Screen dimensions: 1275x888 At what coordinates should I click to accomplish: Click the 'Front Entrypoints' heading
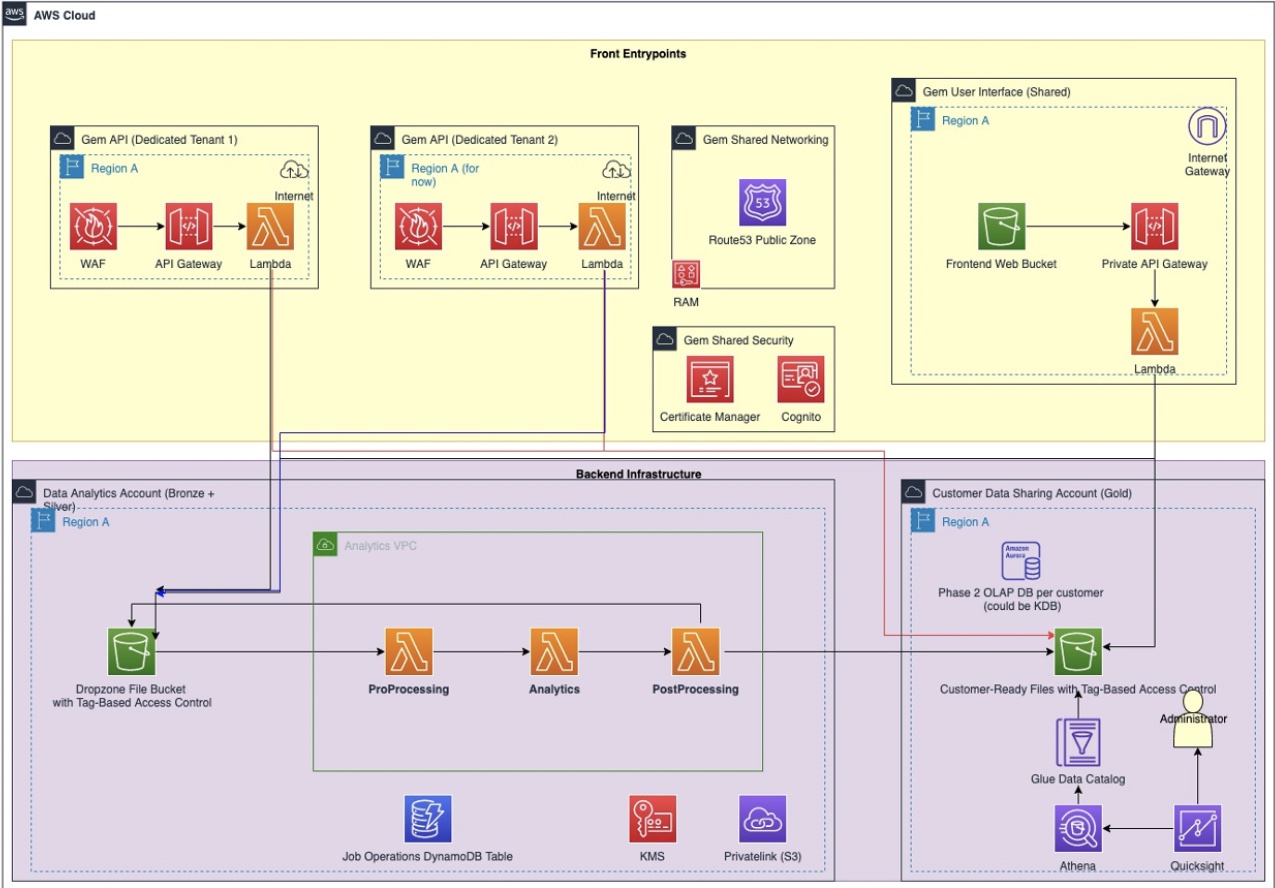pyautogui.click(x=638, y=54)
